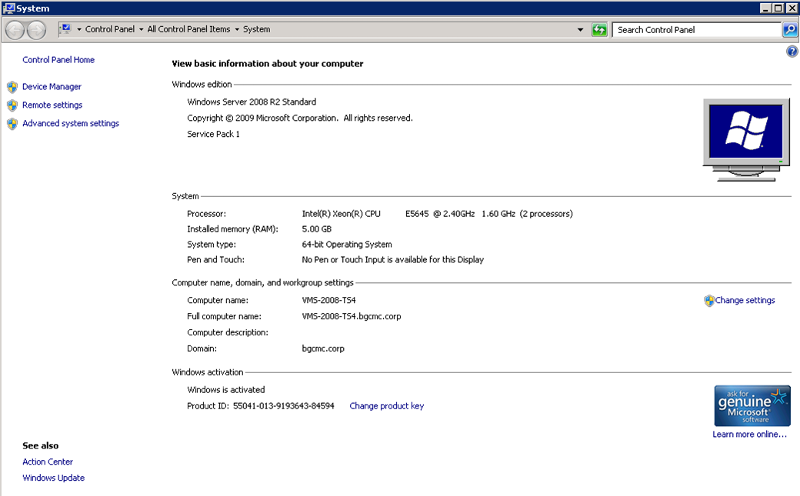
Task: Click the shield icon beside Device Manager
Action: (x=12, y=87)
